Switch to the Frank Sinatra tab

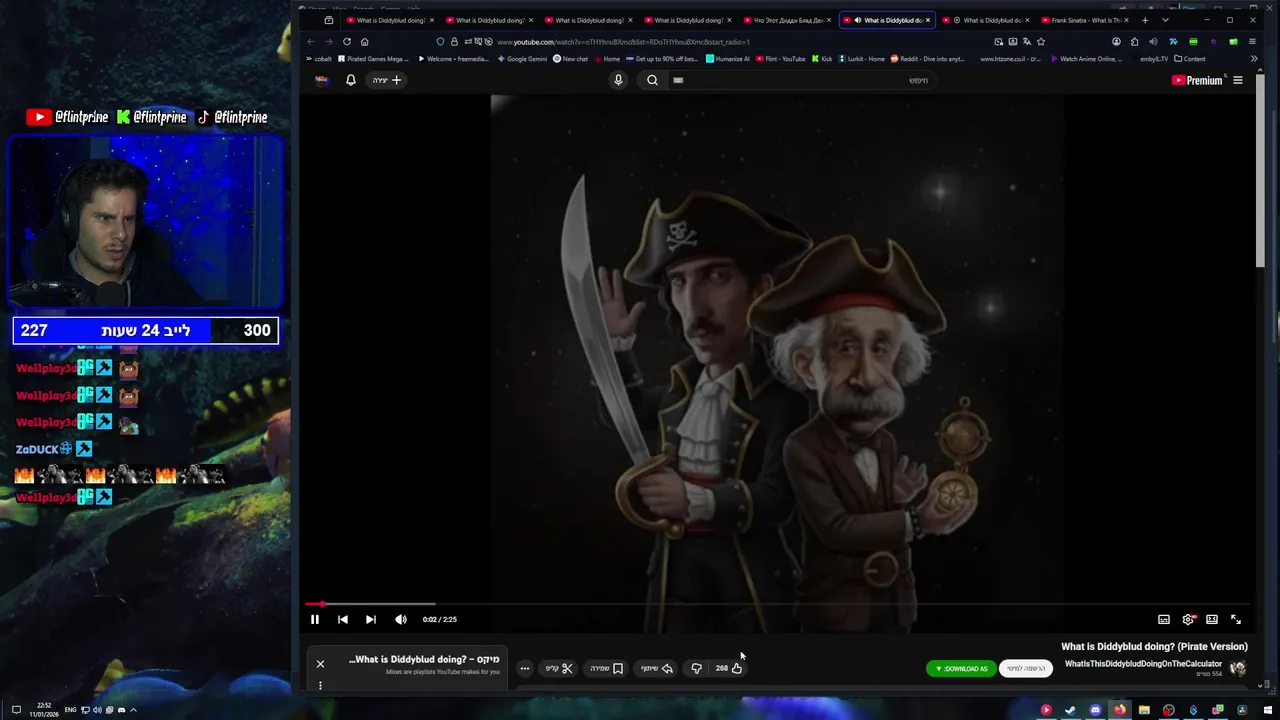point(1085,20)
